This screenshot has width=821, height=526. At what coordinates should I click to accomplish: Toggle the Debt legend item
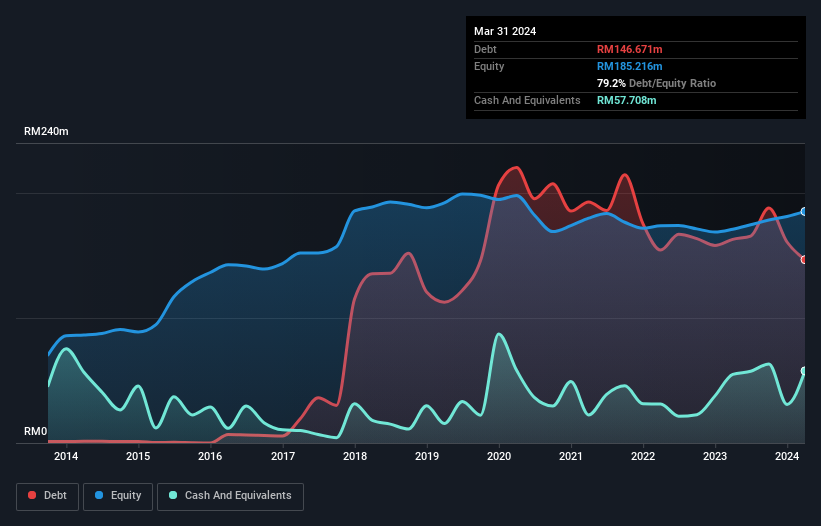pyautogui.click(x=46, y=496)
